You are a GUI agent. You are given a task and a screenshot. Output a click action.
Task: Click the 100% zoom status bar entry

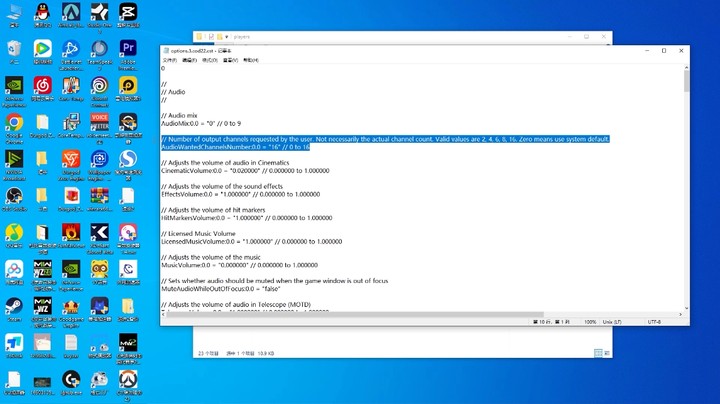590,322
